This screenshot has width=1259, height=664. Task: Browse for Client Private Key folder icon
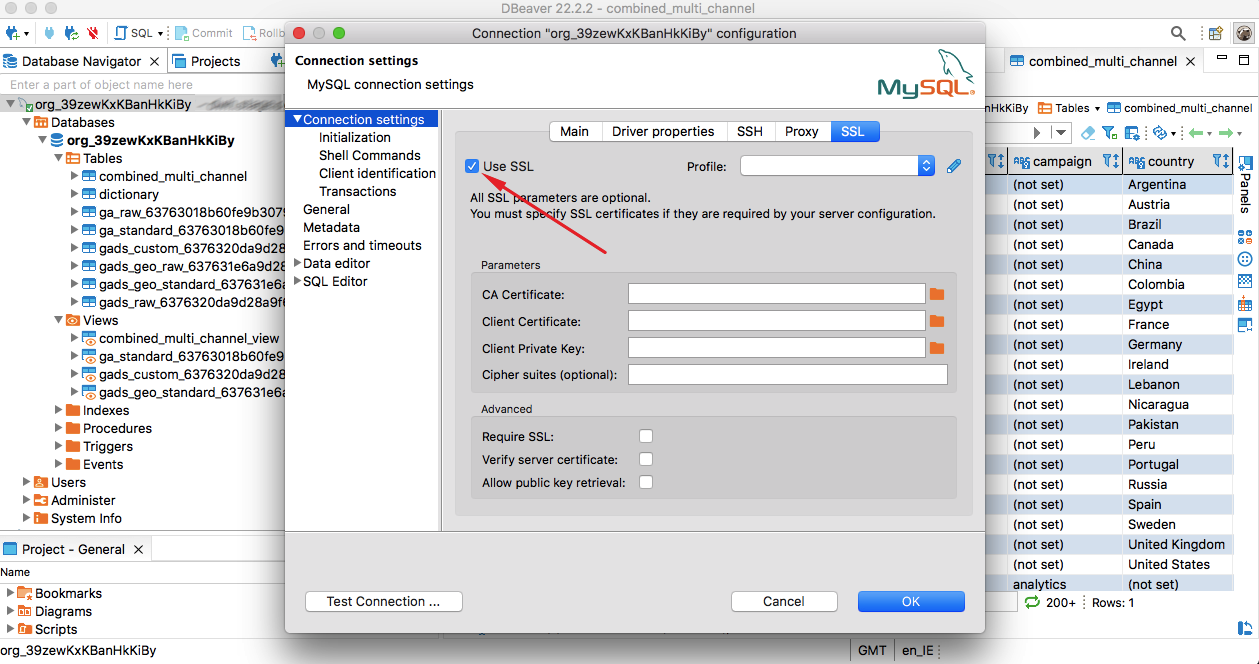click(x=937, y=348)
